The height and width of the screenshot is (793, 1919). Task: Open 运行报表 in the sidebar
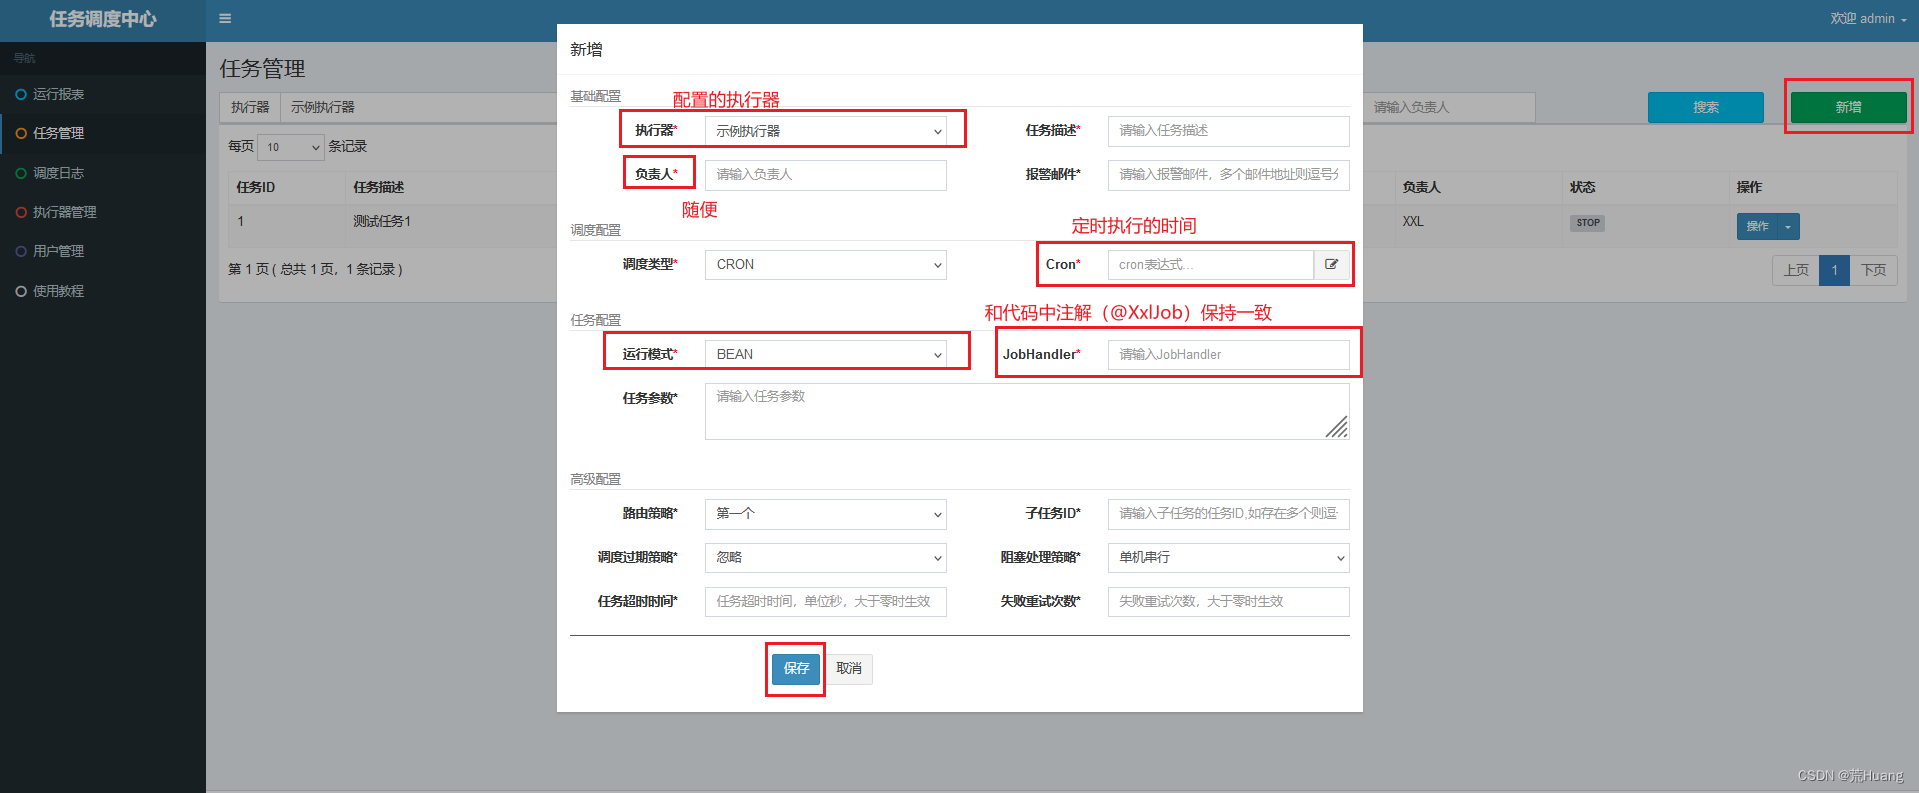point(103,94)
